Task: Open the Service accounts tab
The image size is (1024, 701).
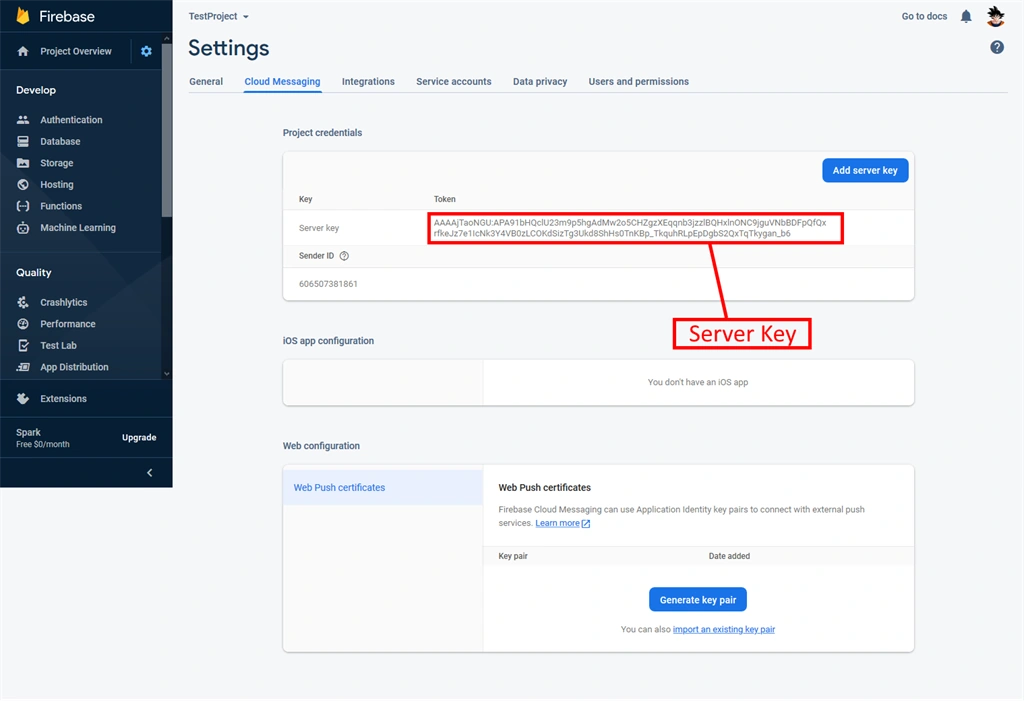Action: click(x=453, y=82)
